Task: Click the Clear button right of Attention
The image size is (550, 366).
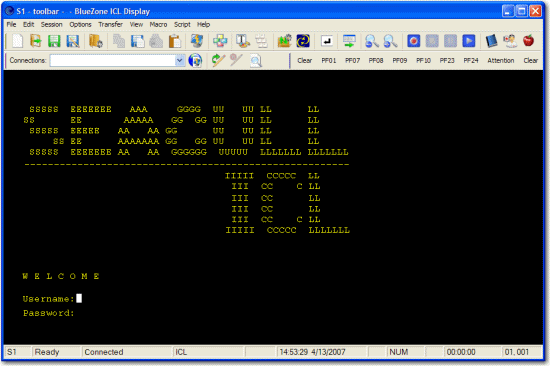Action: click(530, 60)
